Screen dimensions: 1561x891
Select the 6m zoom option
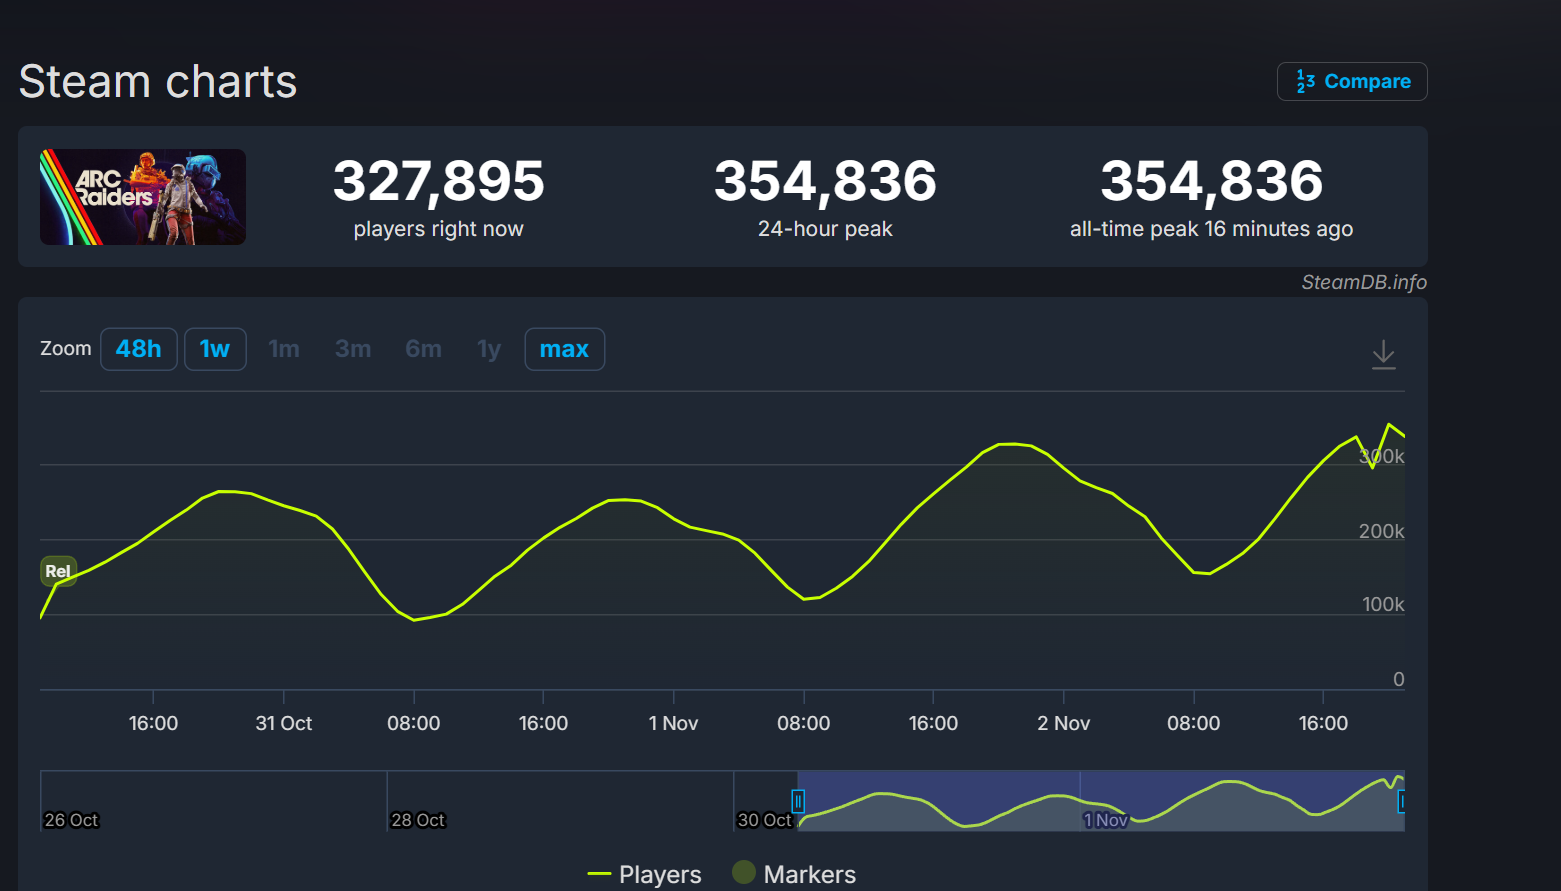click(x=423, y=349)
